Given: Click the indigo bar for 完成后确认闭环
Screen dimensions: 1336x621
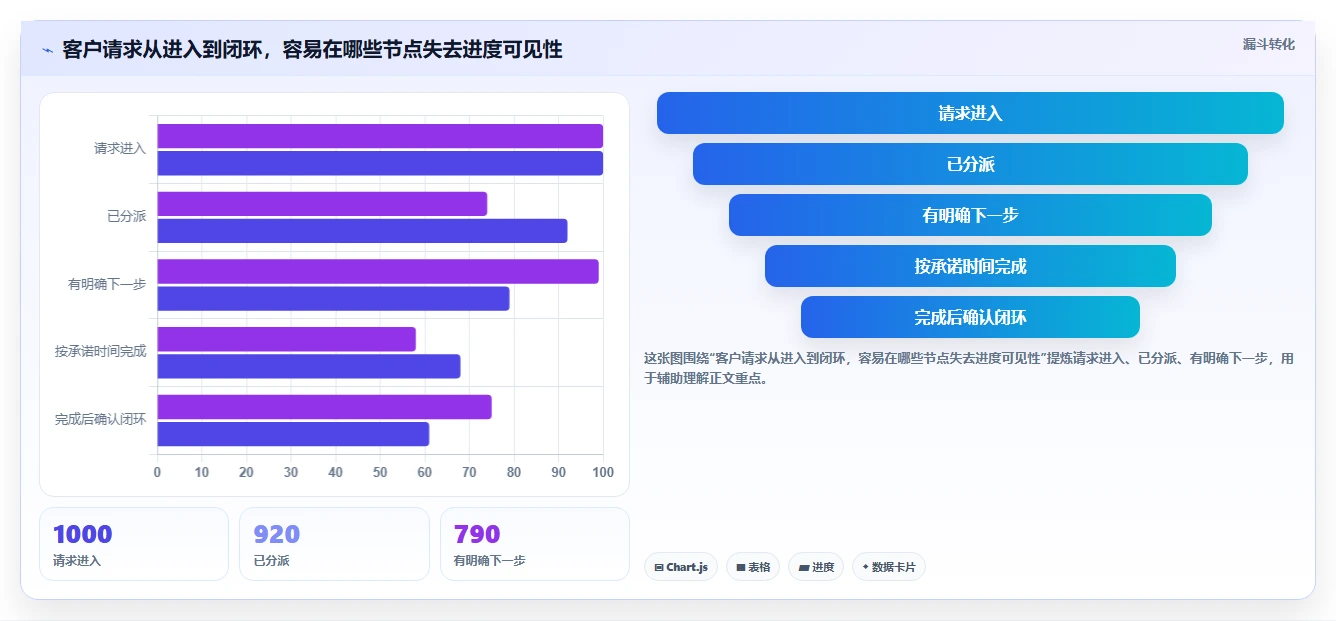Looking at the screenshot, I should click(293, 434).
